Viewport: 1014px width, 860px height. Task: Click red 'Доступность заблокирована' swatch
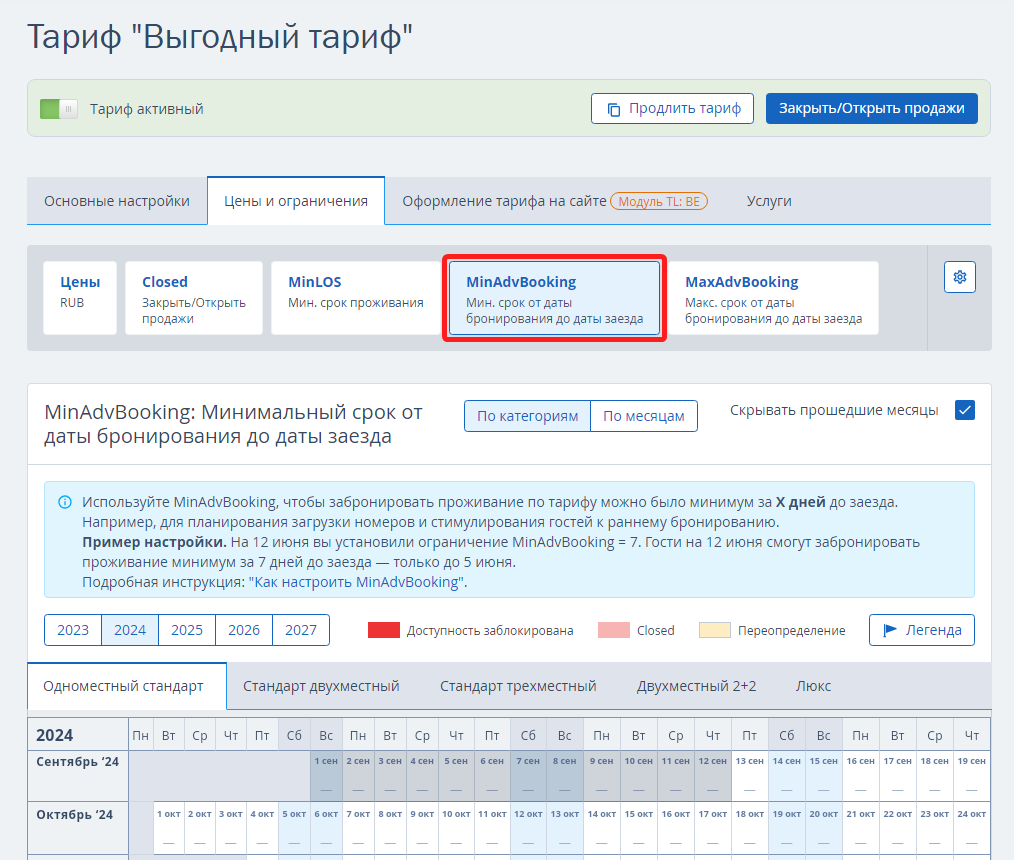383,630
